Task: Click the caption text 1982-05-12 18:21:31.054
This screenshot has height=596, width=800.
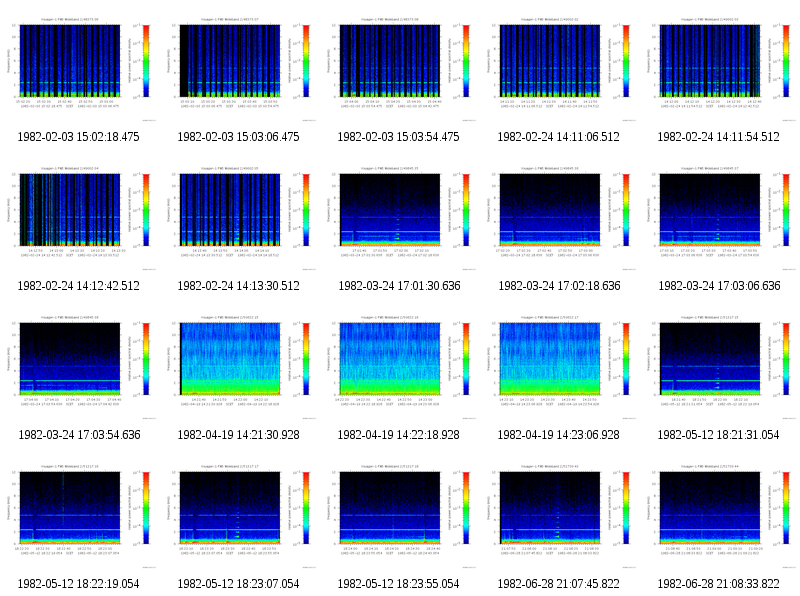Action: [x=718, y=435]
